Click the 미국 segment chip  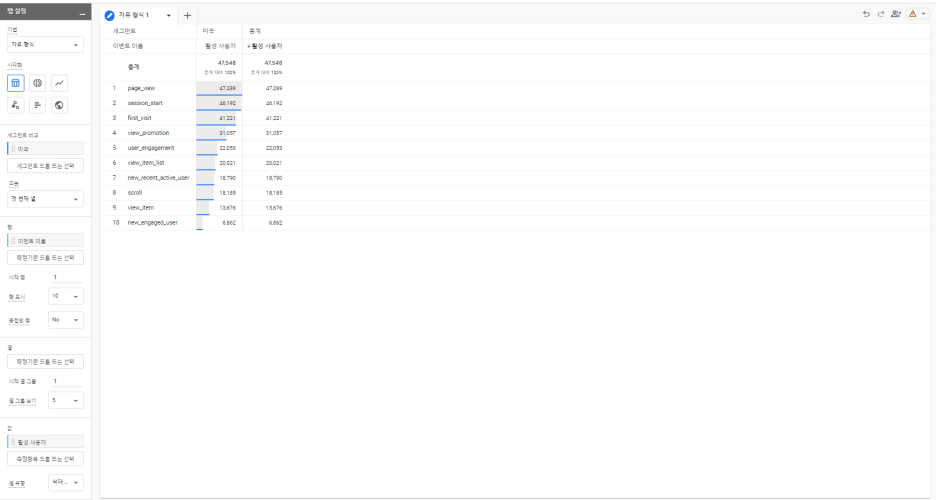[45, 149]
